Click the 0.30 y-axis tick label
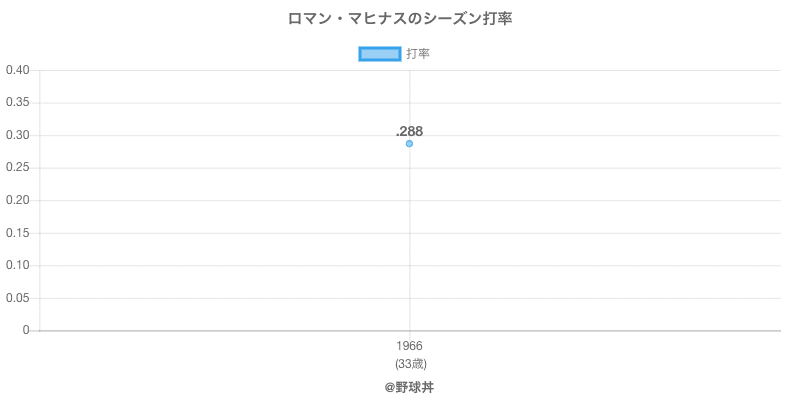 pyautogui.click(x=17, y=135)
